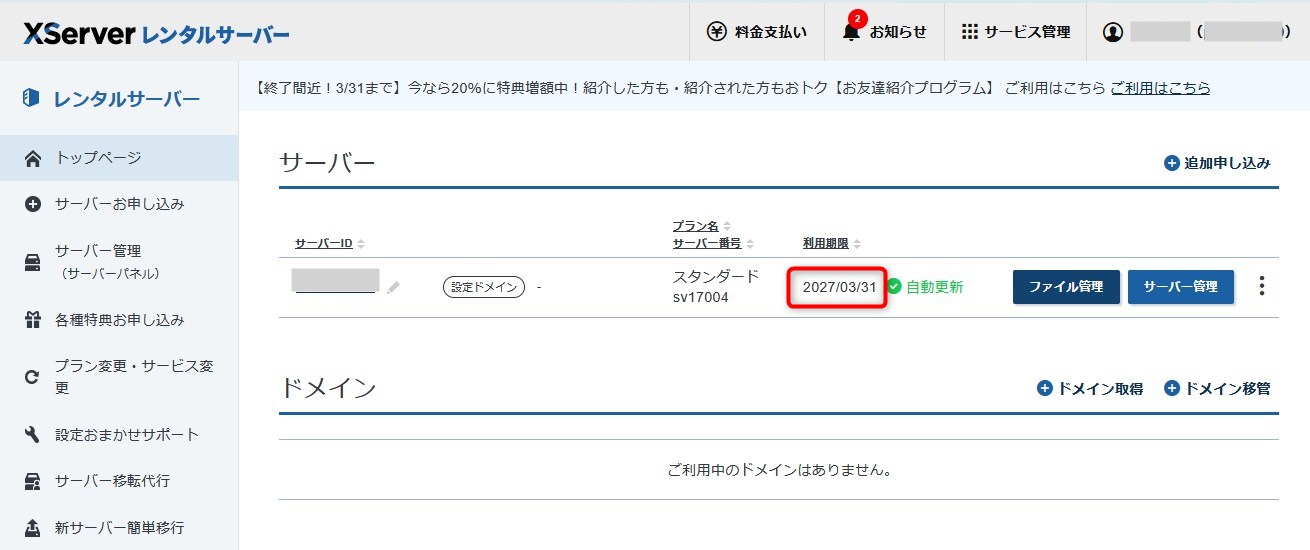1310x550 pixels.
Task: Click ドメイン移管 plus link
Action: coord(1217,388)
